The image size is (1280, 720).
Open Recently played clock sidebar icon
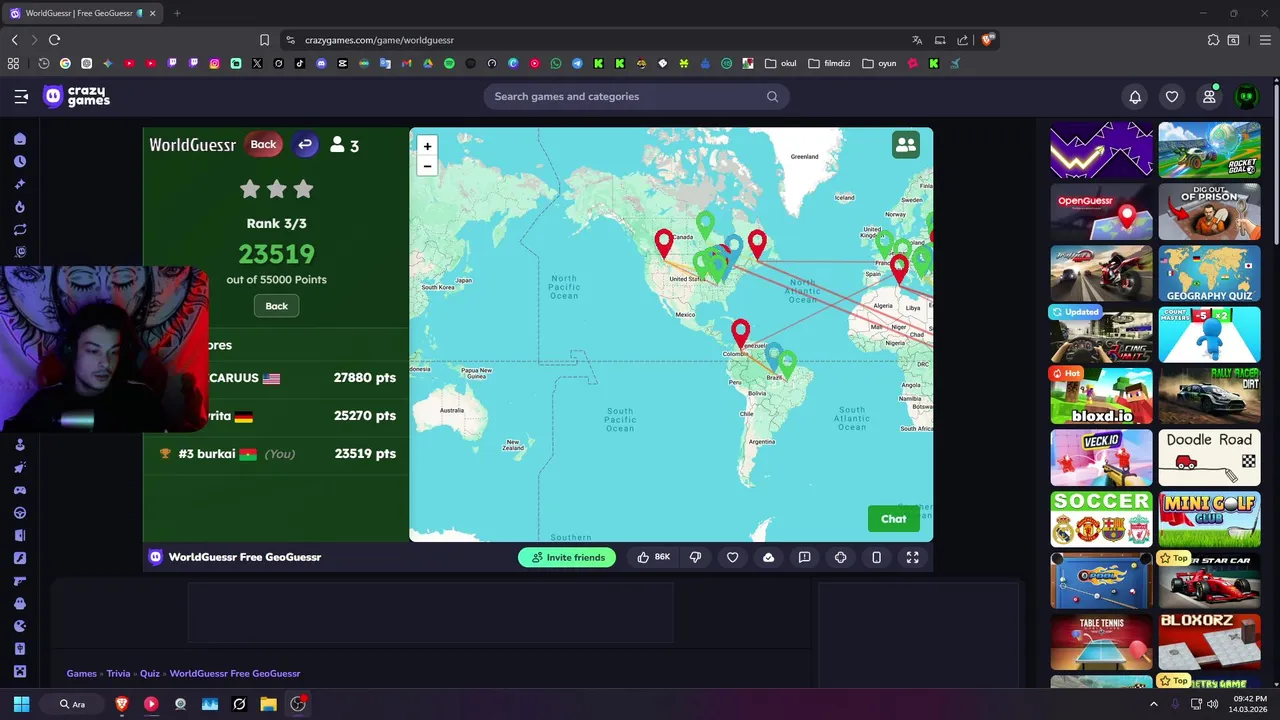(20, 161)
